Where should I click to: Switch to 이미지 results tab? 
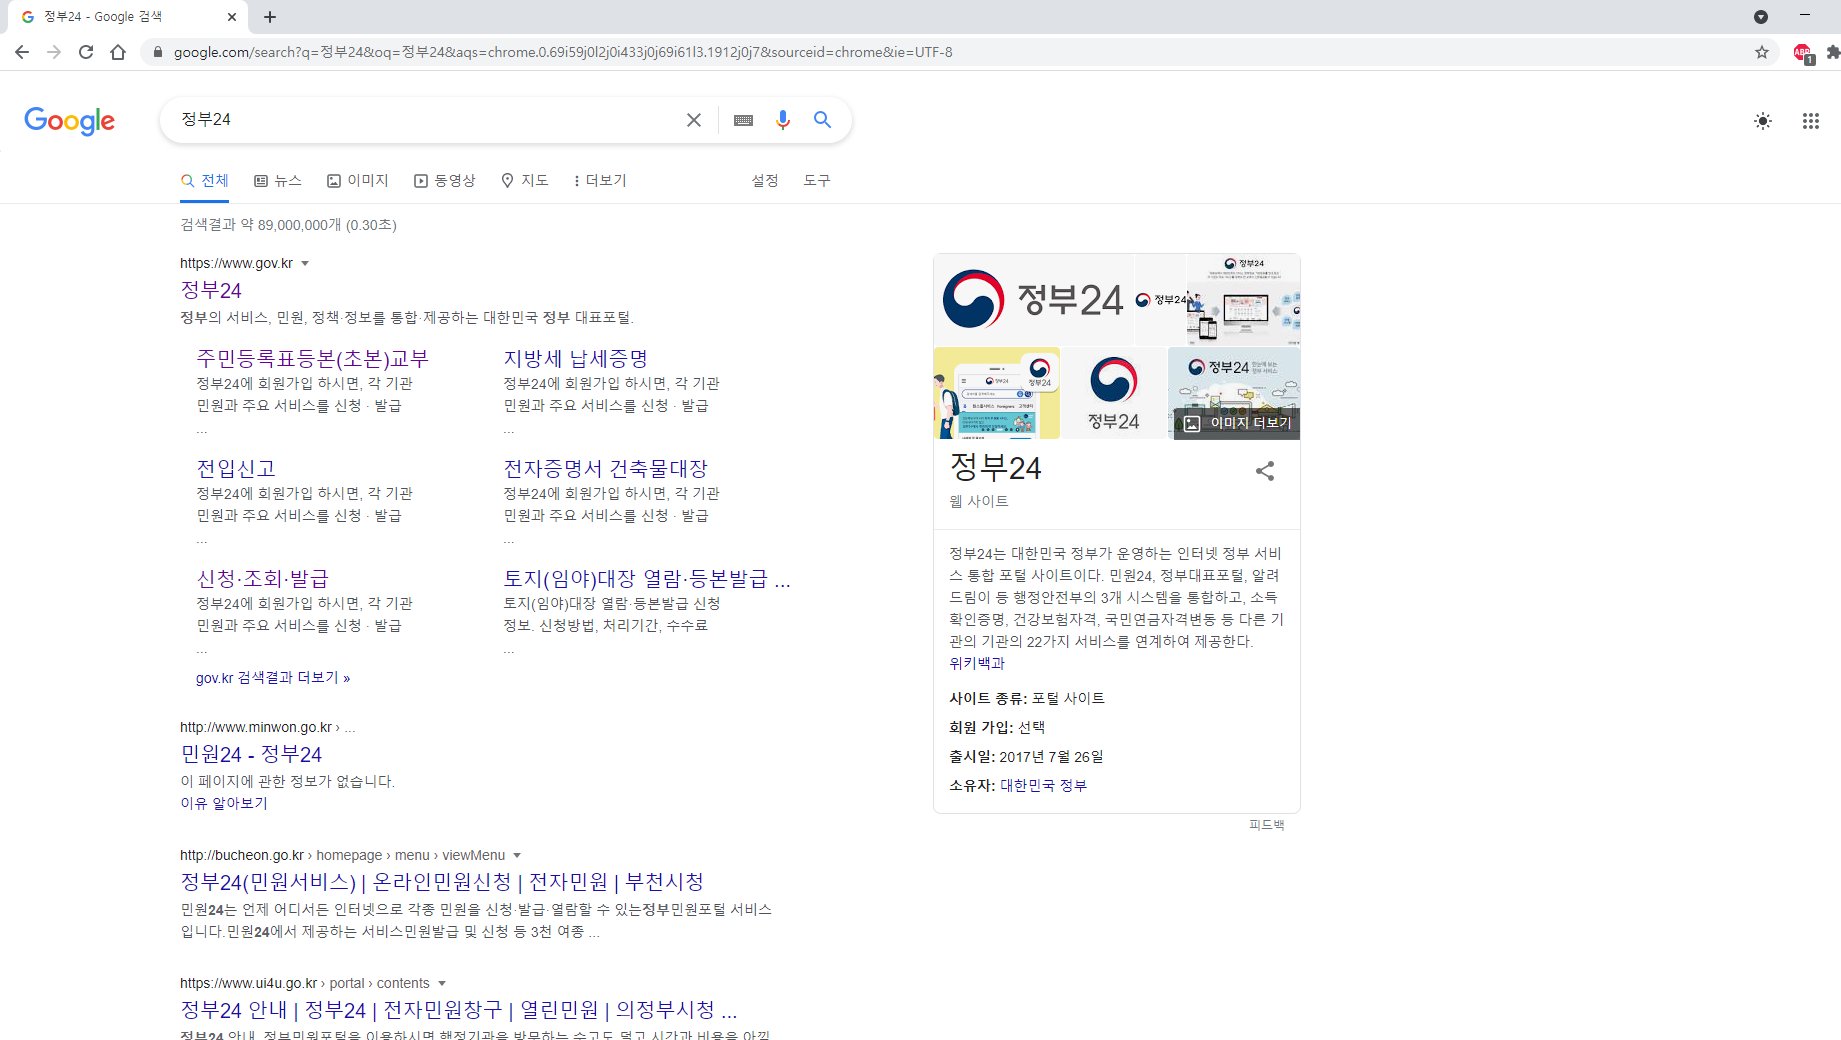point(358,181)
